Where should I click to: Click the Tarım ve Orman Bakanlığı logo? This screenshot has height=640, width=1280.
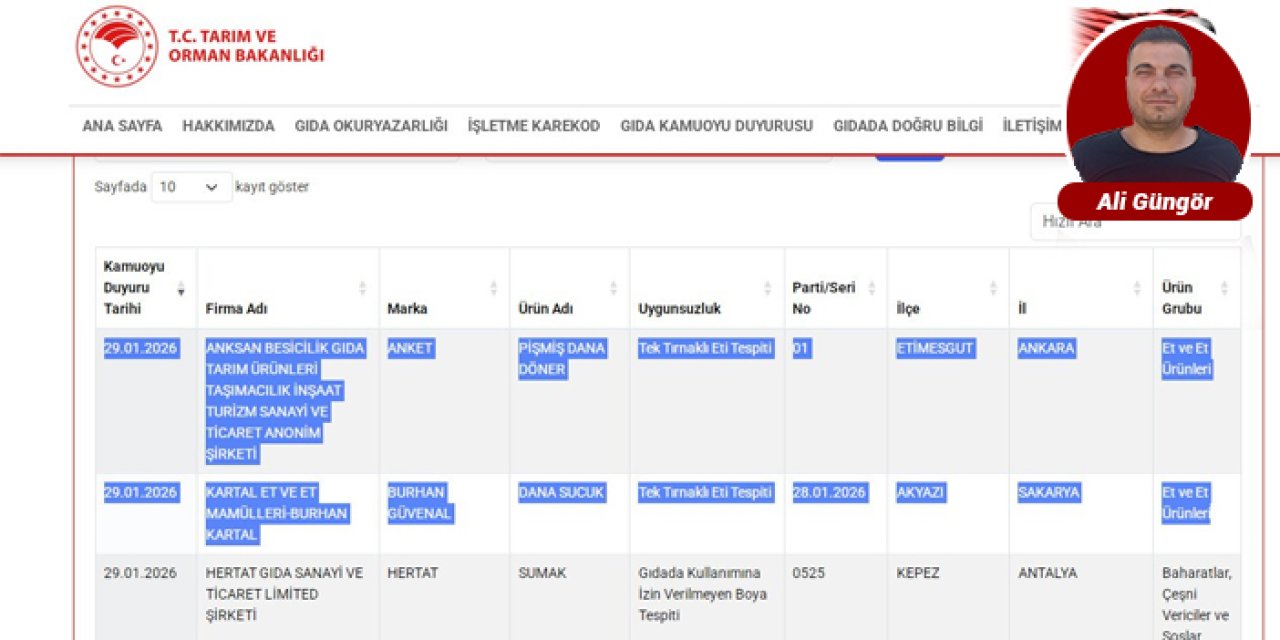point(117,46)
